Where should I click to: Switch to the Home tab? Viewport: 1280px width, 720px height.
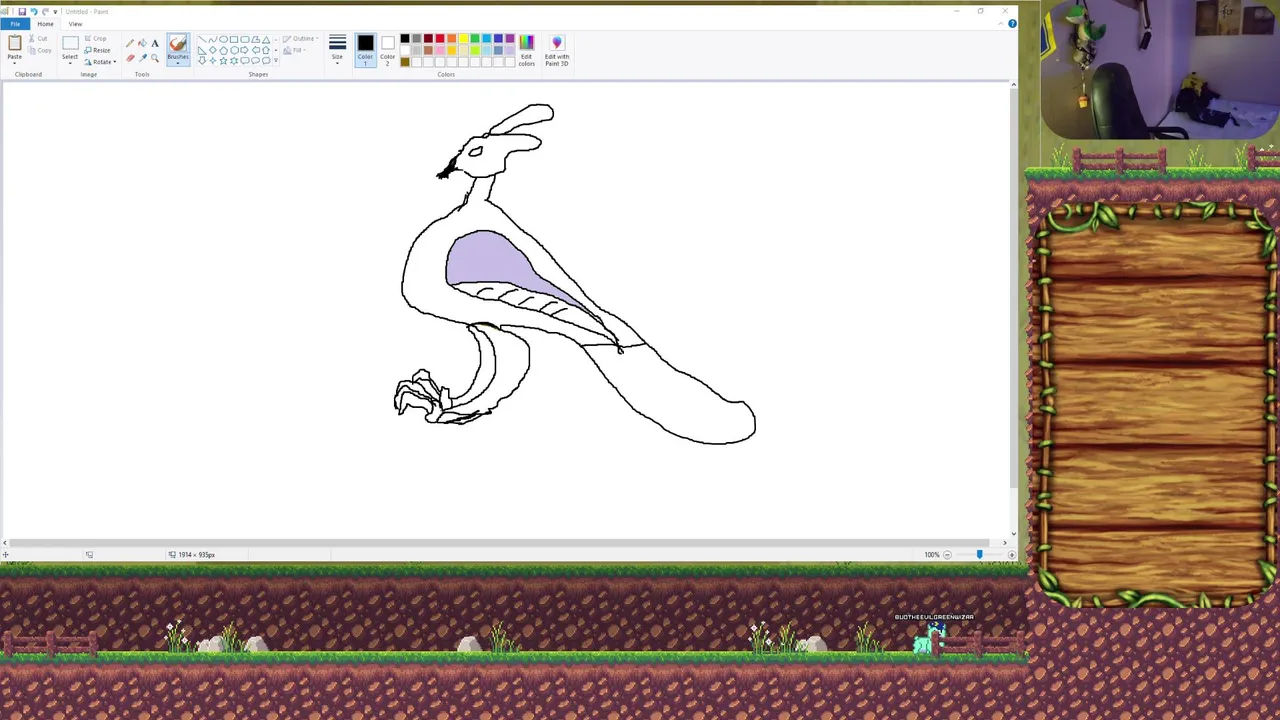[45, 24]
